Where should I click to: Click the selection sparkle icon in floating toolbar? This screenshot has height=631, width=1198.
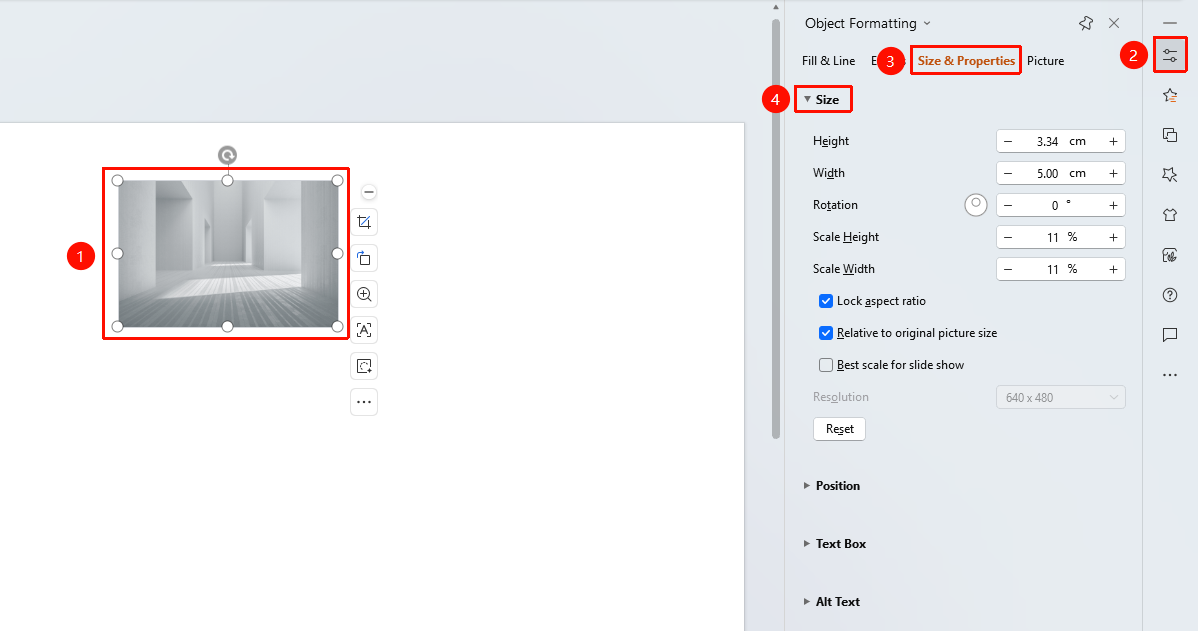364,366
